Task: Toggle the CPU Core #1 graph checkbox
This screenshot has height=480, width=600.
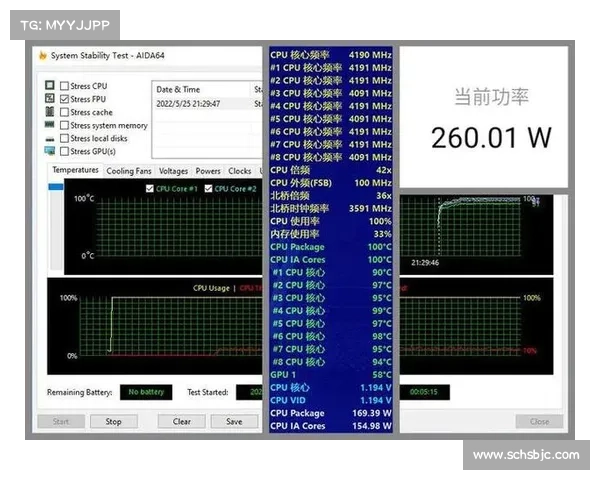Action: (151, 188)
